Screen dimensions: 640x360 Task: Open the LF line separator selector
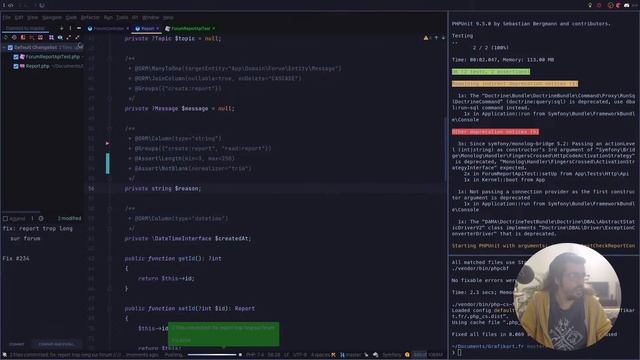[x=286, y=355]
